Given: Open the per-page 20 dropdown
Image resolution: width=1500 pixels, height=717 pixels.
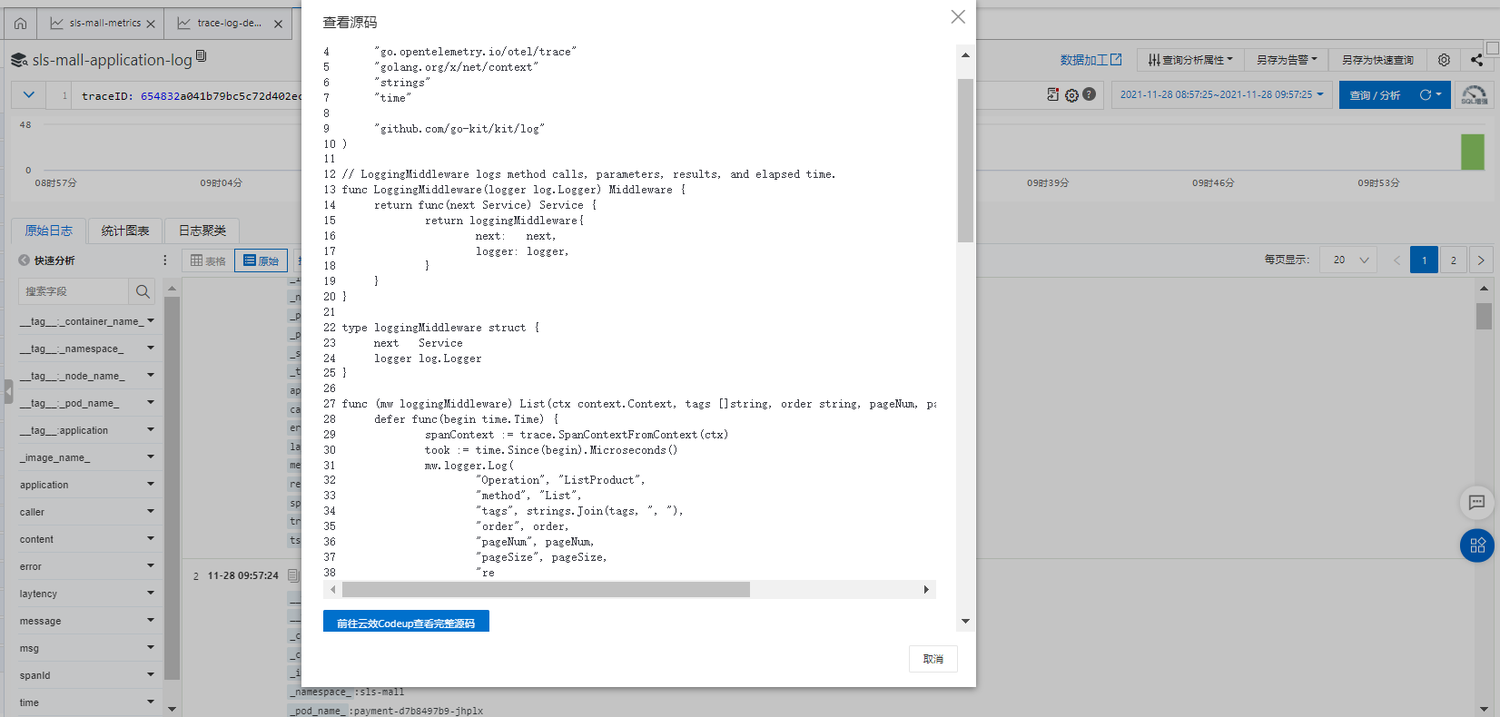Looking at the screenshot, I should 1348,260.
